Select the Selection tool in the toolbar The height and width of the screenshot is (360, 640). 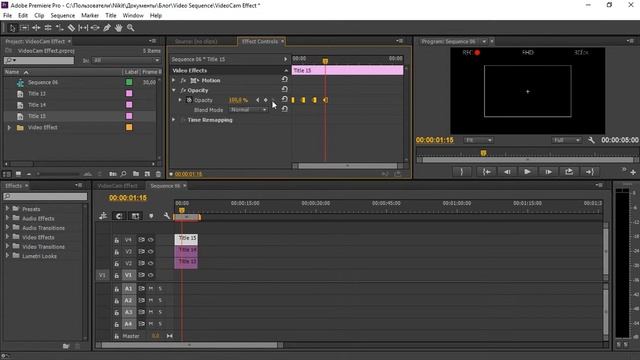12,28
